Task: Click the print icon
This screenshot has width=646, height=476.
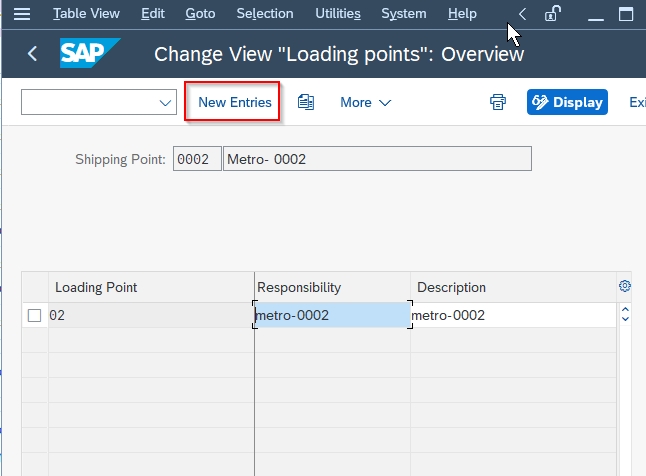Action: 498,102
